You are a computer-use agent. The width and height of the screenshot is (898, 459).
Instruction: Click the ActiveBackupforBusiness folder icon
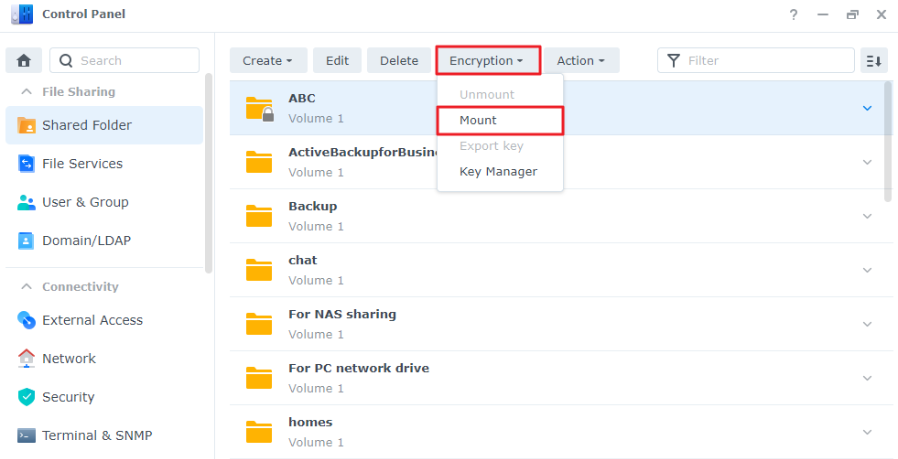(259, 162)
